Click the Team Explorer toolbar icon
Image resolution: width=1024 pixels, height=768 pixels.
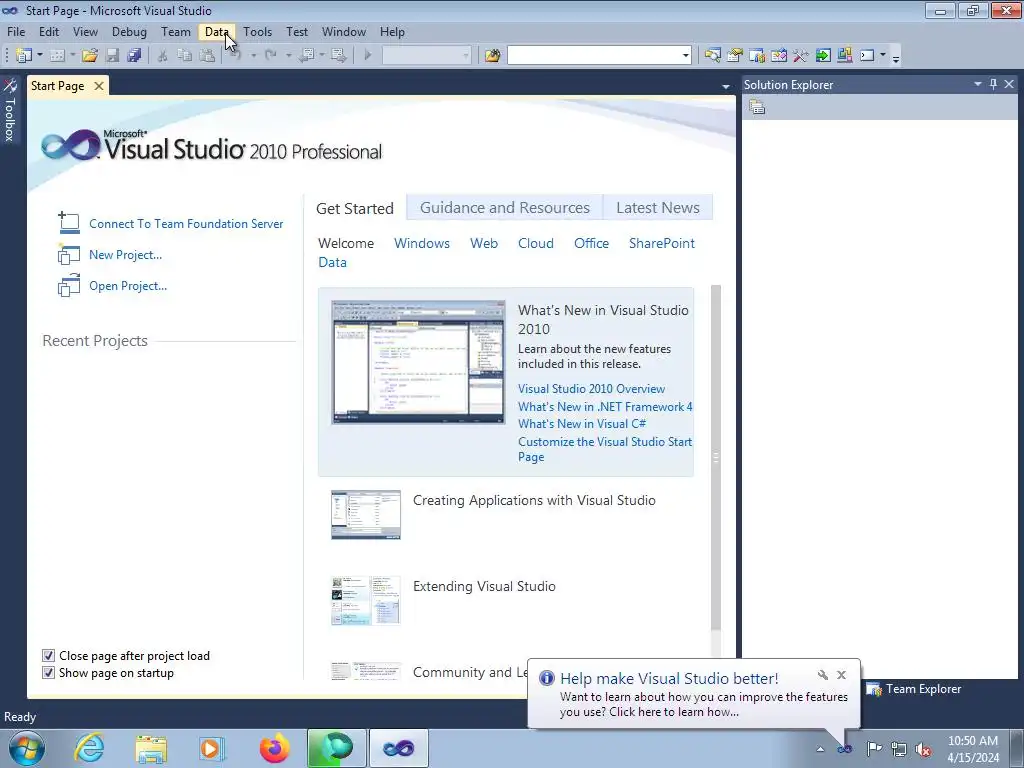click(757, 56)
